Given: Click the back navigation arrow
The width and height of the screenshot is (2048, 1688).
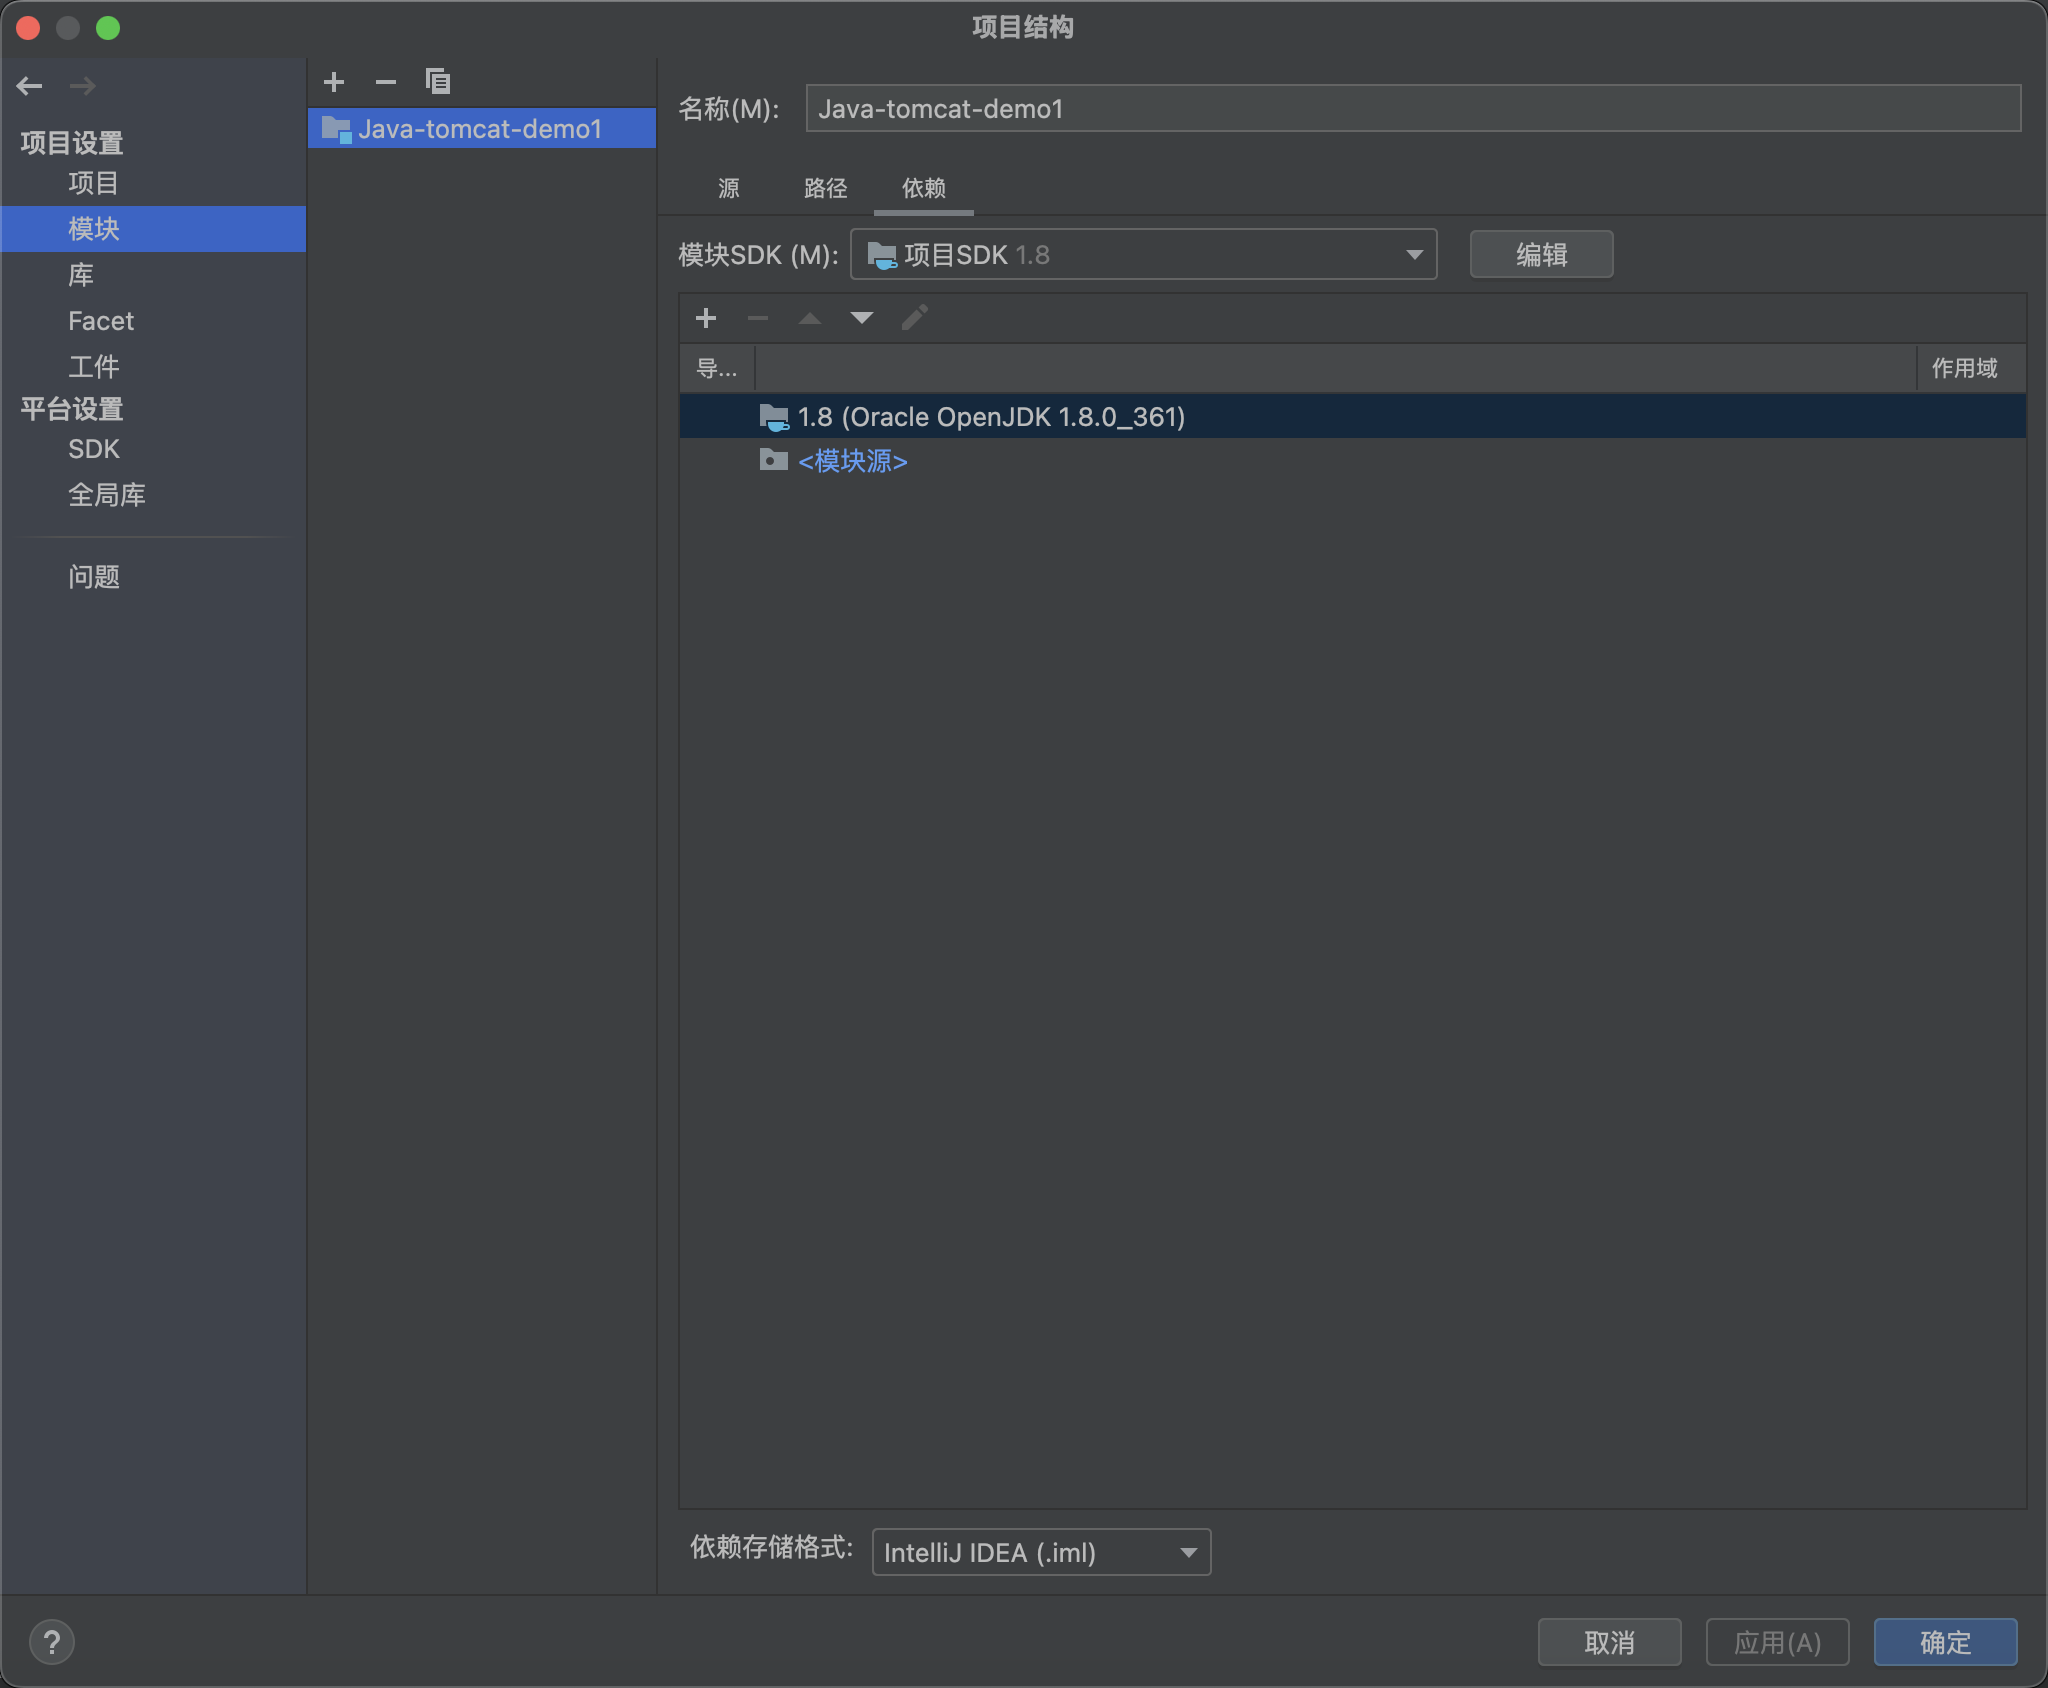Looking at the screenshot, I should pos(30,86).
